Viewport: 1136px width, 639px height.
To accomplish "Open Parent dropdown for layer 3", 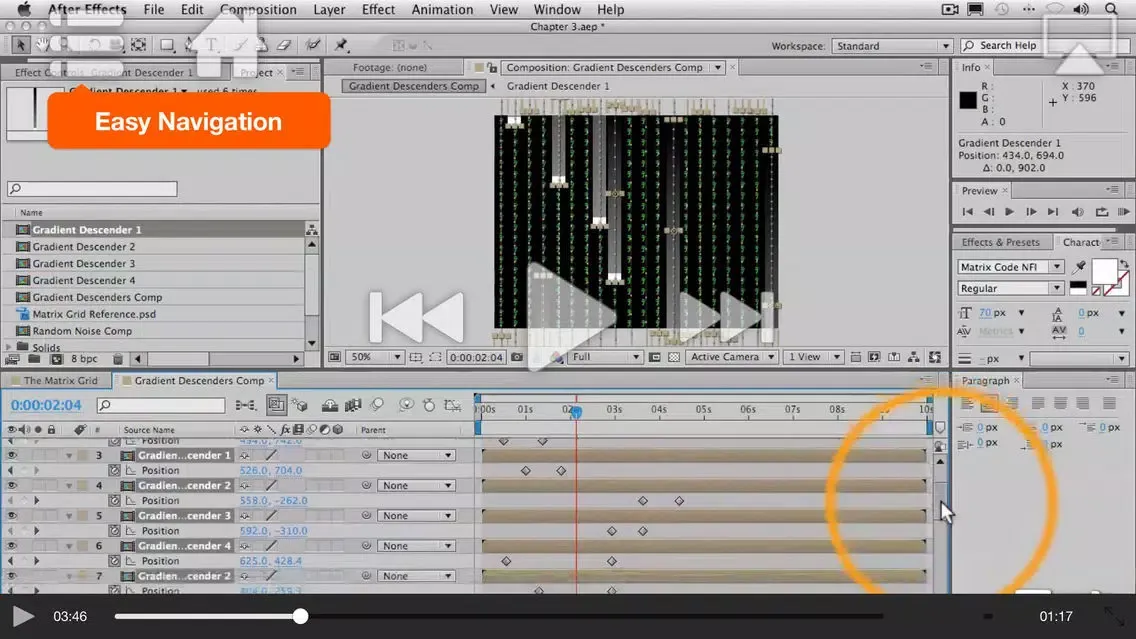I will click(x=416, y=455).
